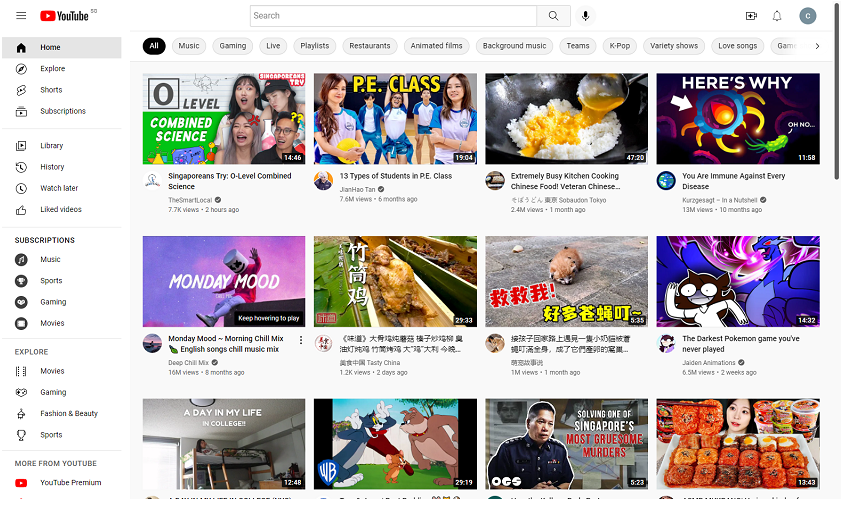Open the Explore page in sidebar

(x=52, y=69)
